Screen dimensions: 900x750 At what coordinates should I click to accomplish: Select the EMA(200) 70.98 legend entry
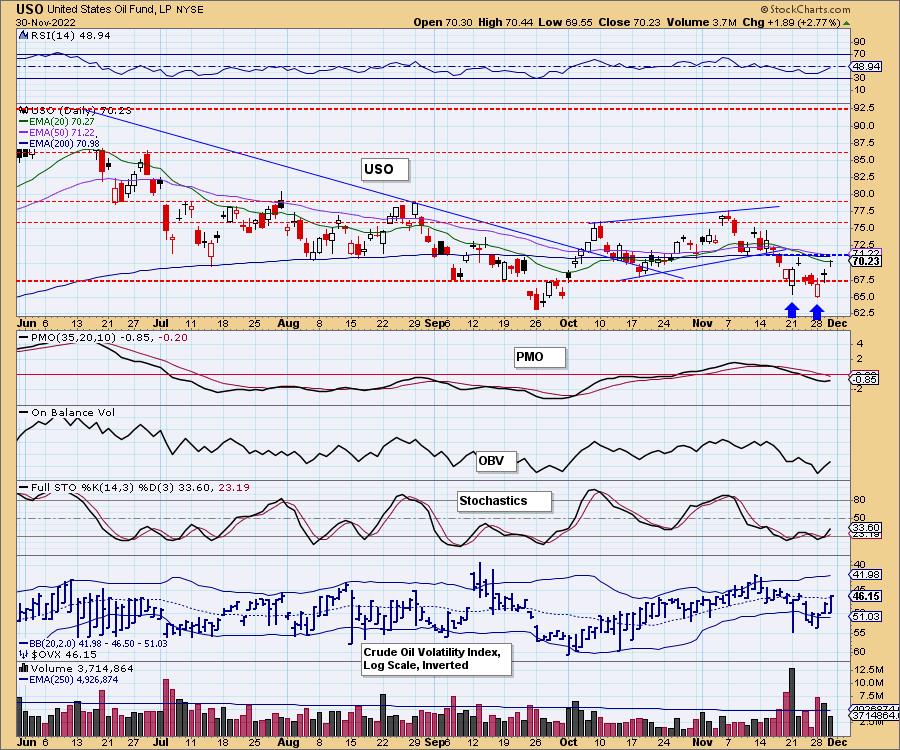59,143
